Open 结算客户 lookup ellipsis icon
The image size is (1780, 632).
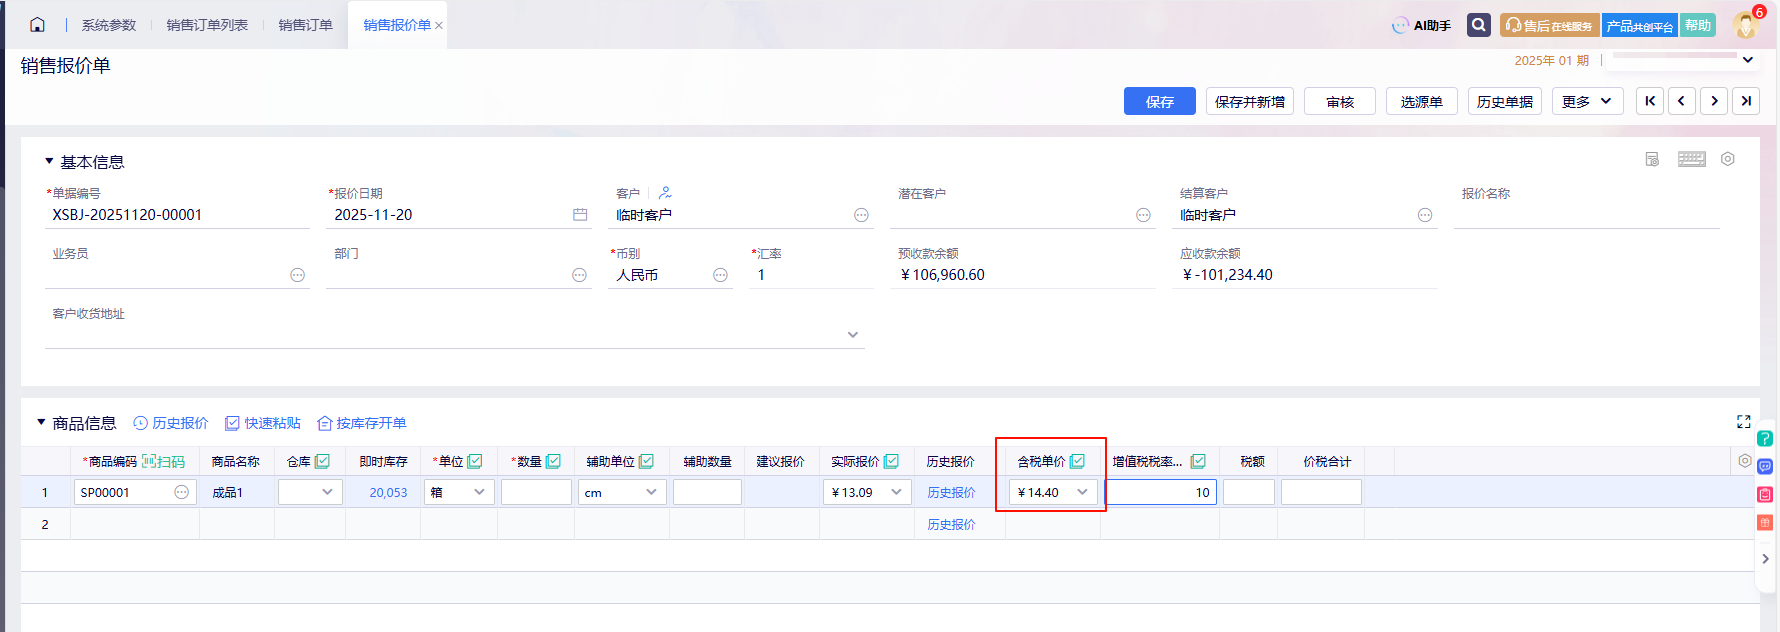(1425, 215)
